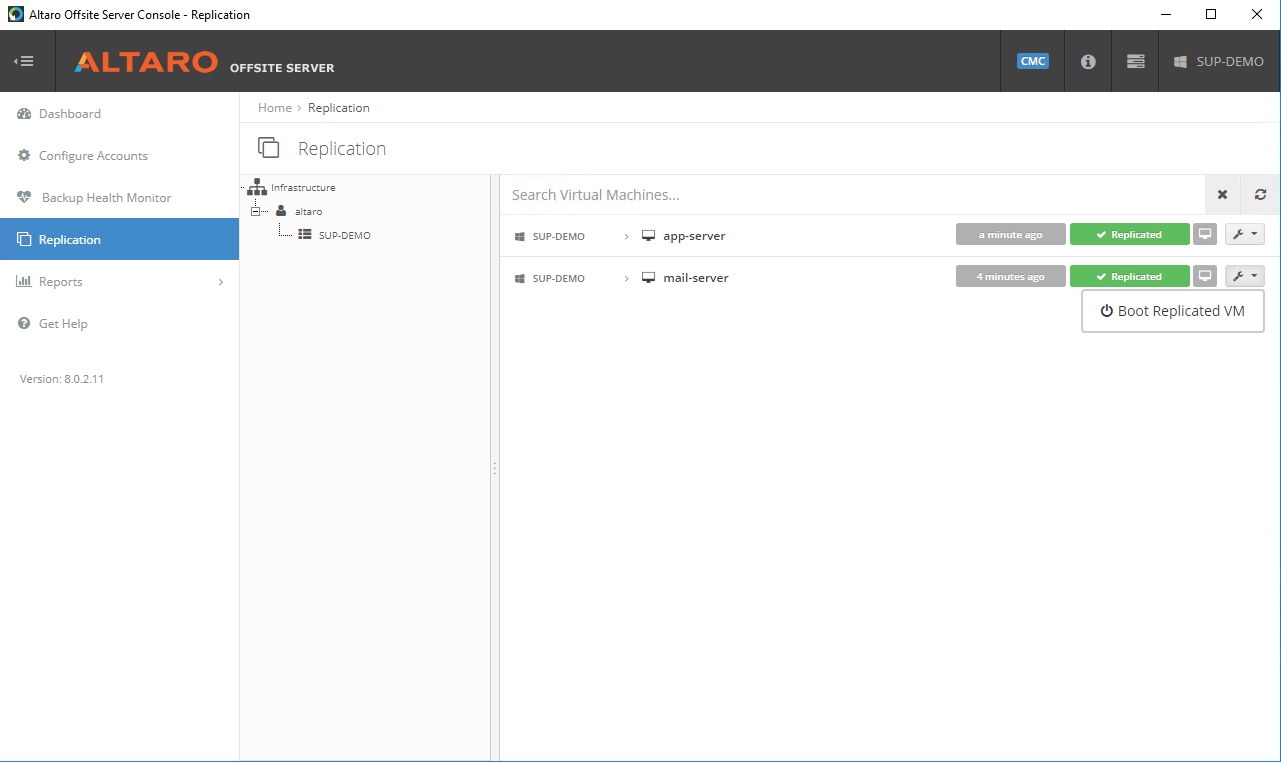Open the CMC badge in header

click(1032, 61)
